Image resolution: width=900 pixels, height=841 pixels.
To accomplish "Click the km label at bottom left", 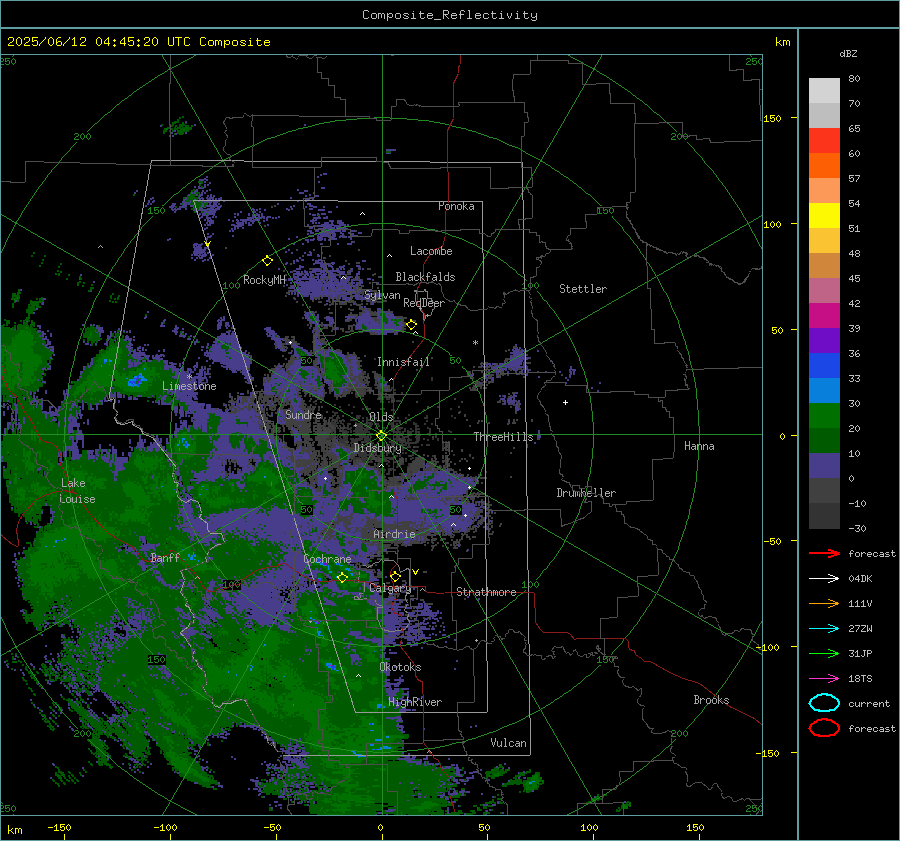I will [14, 830].
